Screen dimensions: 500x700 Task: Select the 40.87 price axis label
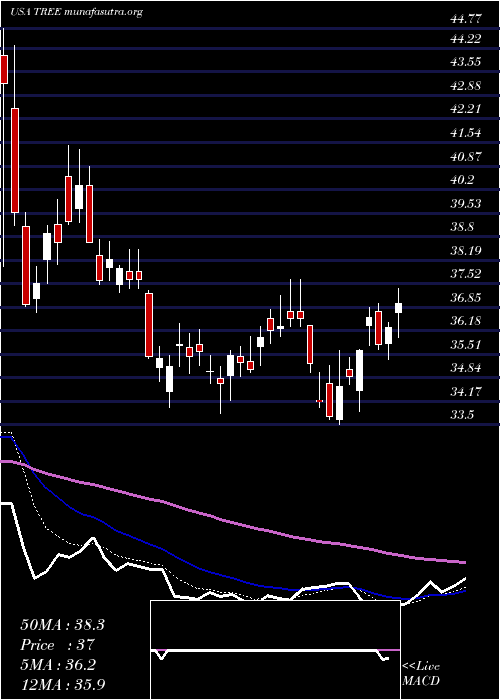(x=465, y=157)
